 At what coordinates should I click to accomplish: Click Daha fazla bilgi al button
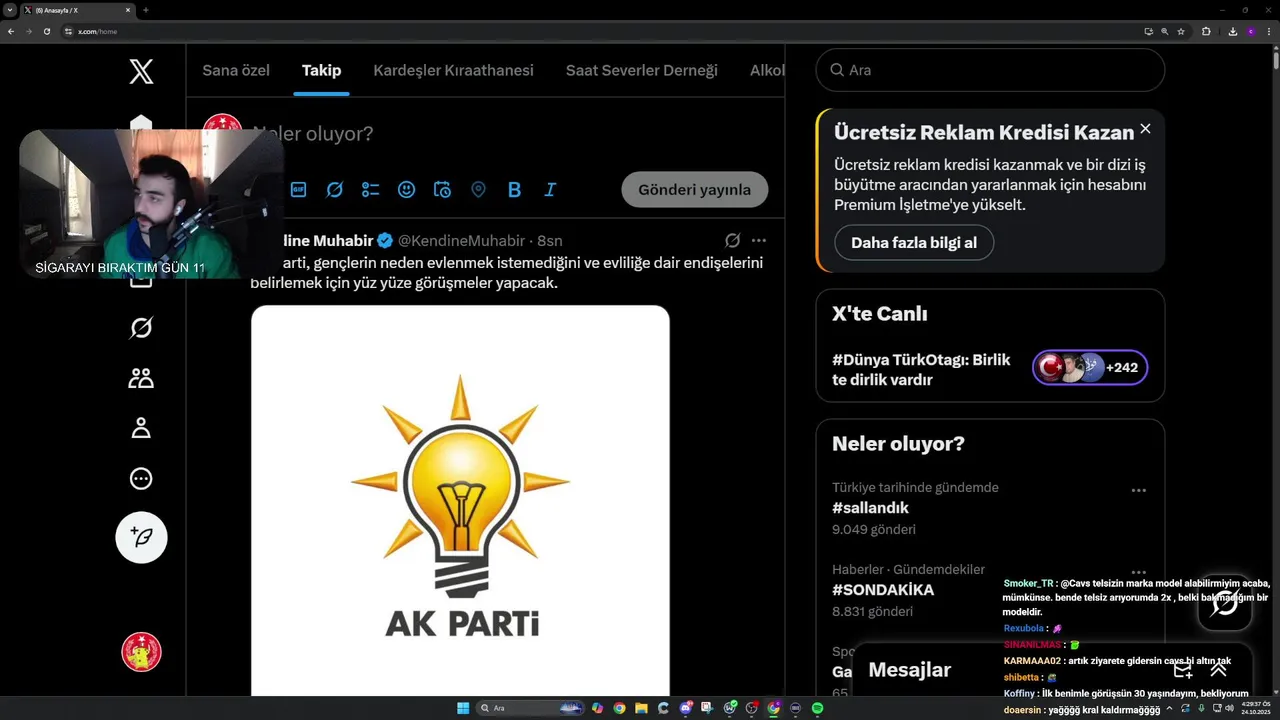[914, 242]
